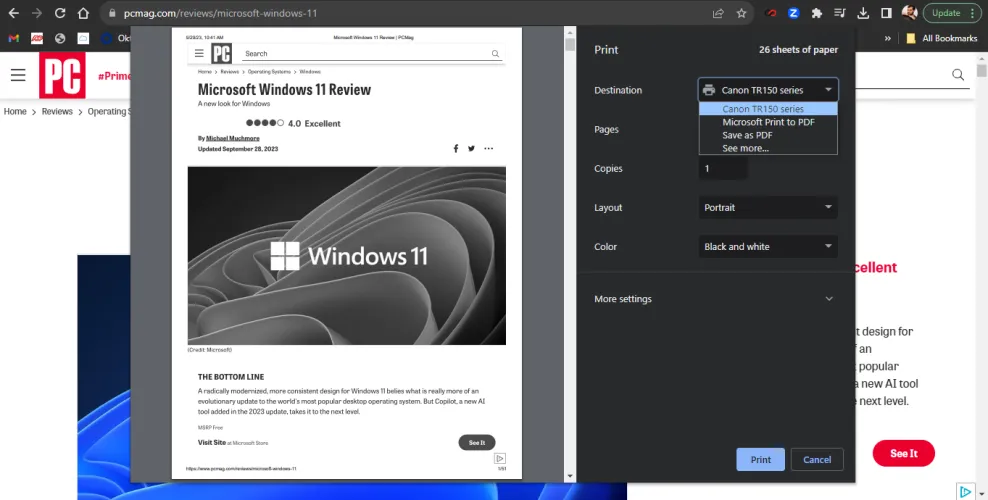
Task: Reload the page with the refresh icon
Action: 60,13
